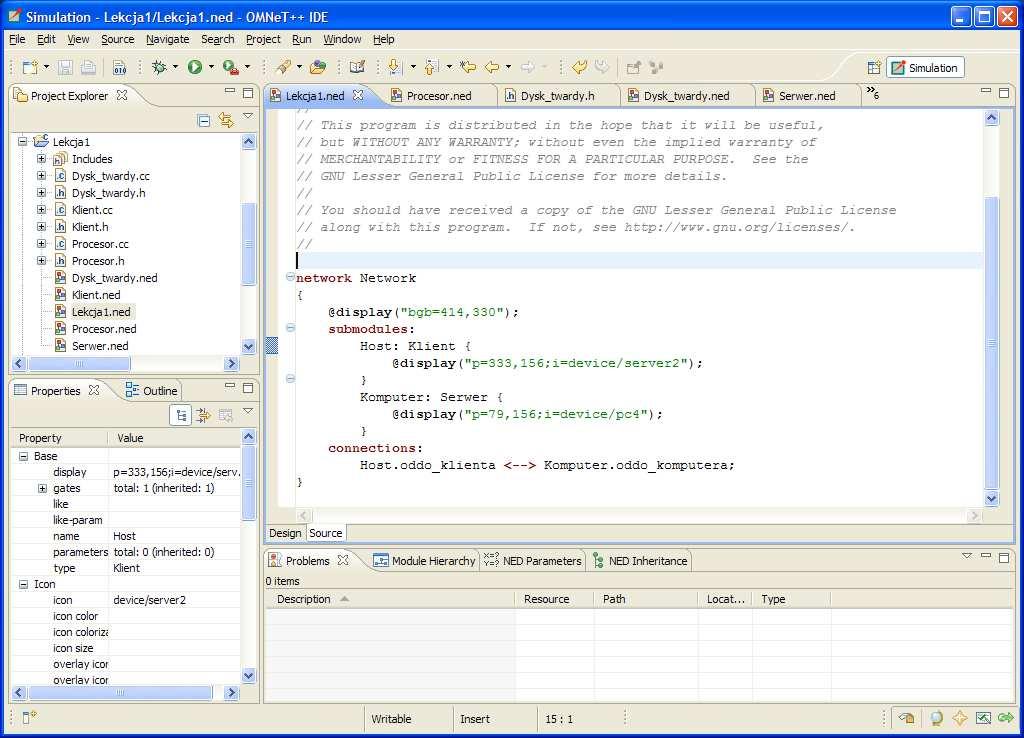Toggle Show Categories in Properties view

pyautogui.click(x=181, y=415)
